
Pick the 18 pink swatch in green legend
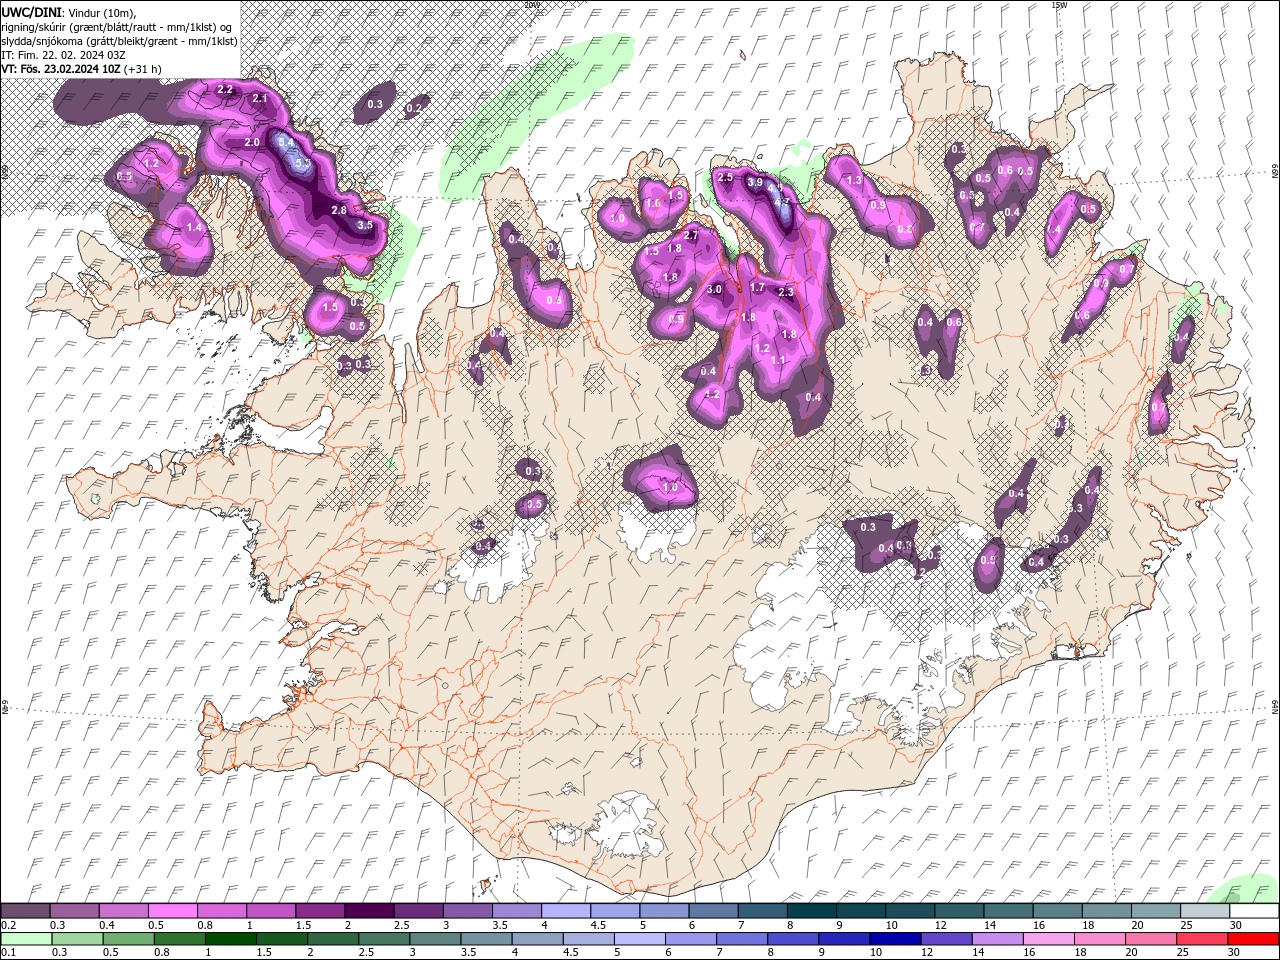[1099, 939]
